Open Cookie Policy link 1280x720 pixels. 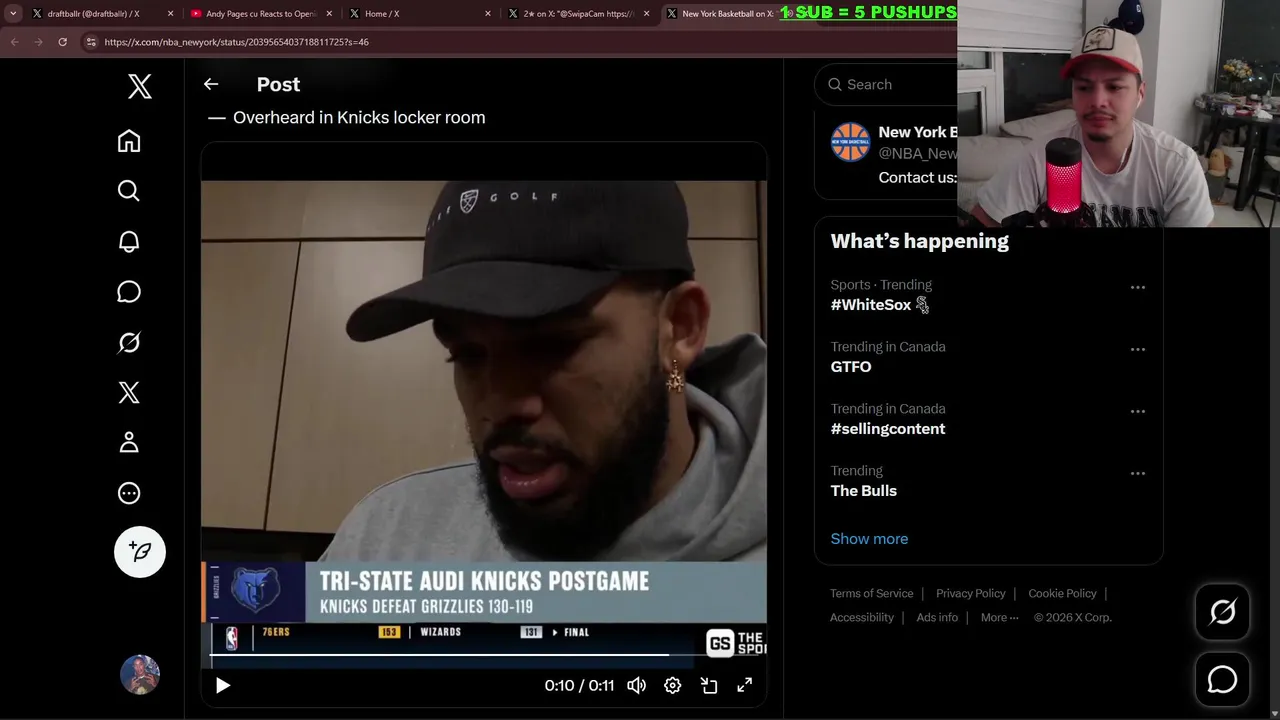[x=1062, y=593]
